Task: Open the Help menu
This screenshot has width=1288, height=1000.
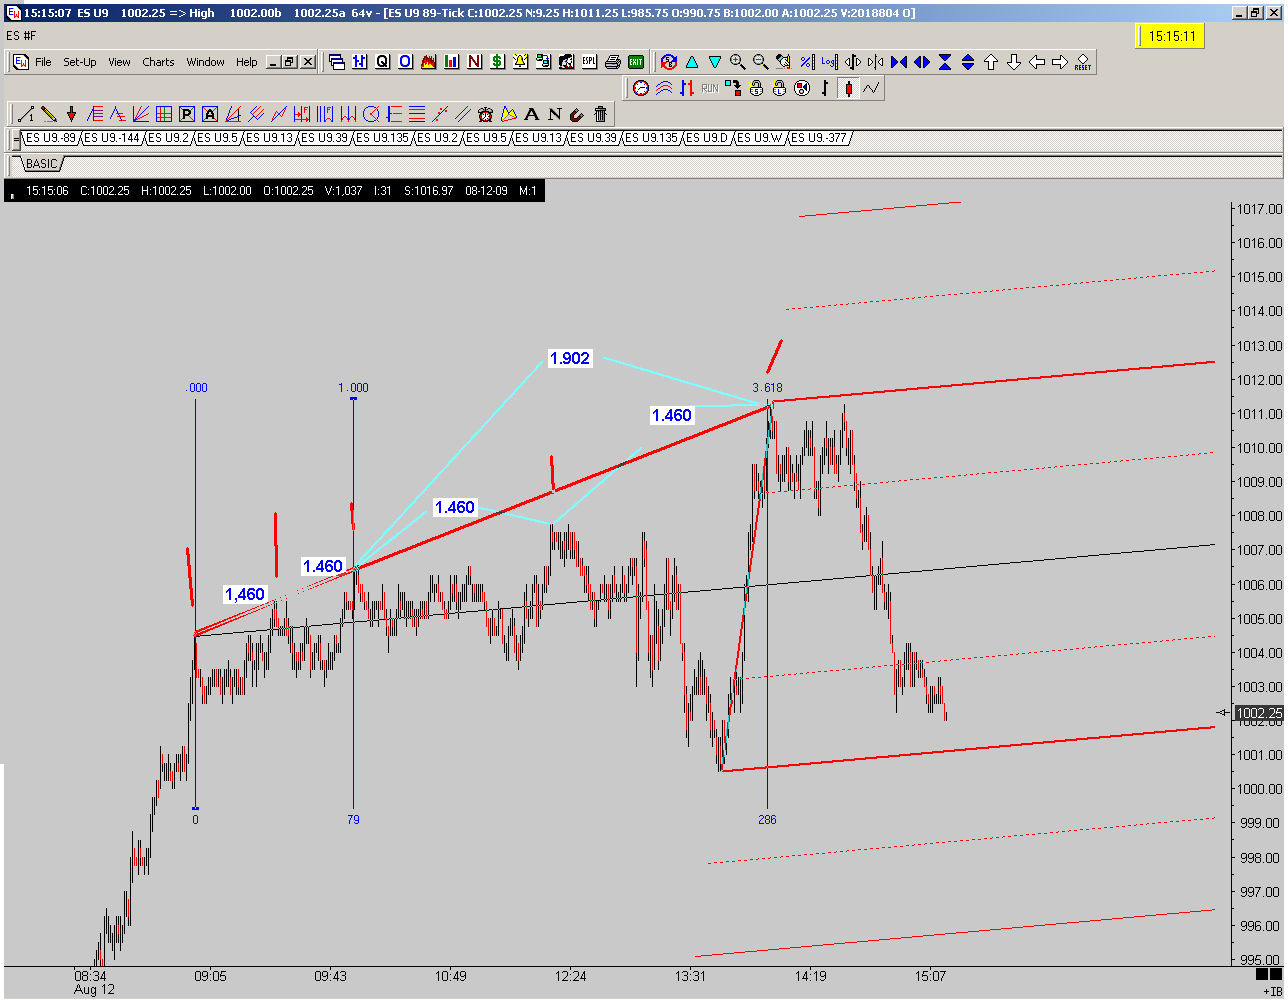Action: (x=247, y=62)
